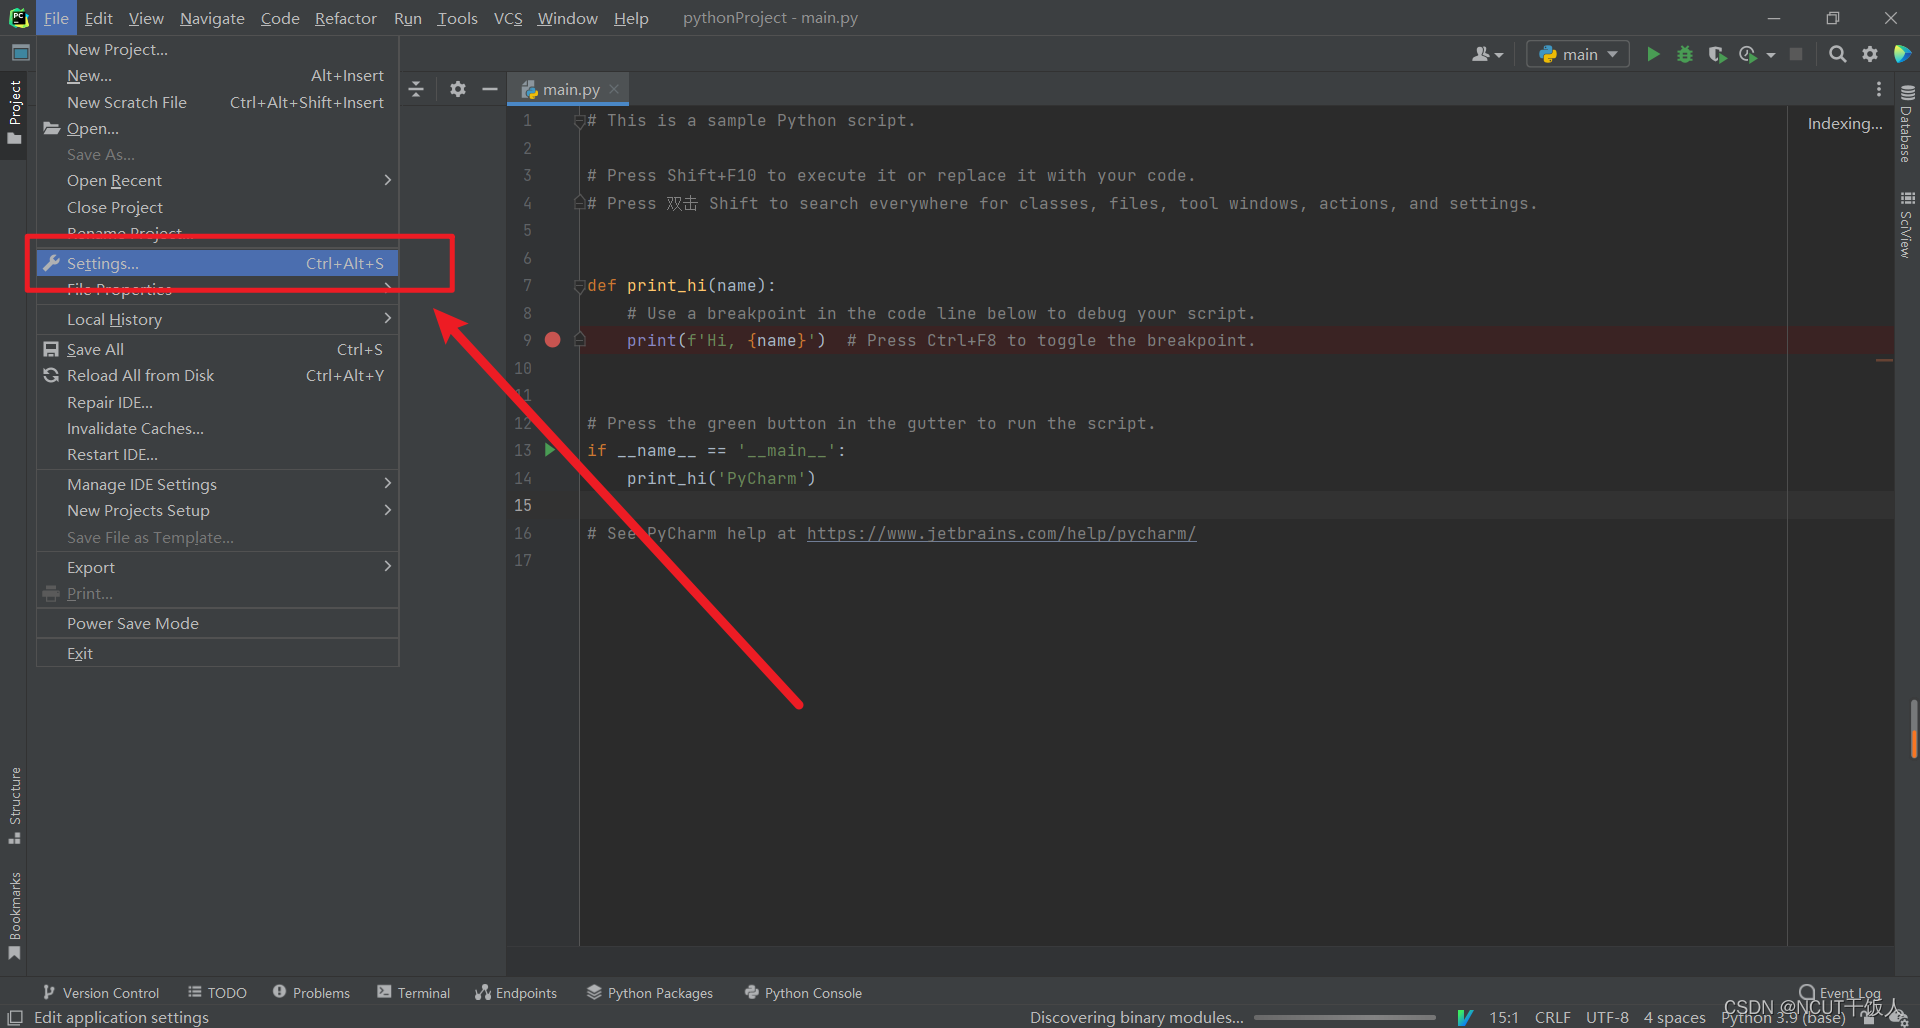The image size is (1920, 1028).
Task: Open the Refactor menu
Action: pyautogui.click(x=345, y=18)
